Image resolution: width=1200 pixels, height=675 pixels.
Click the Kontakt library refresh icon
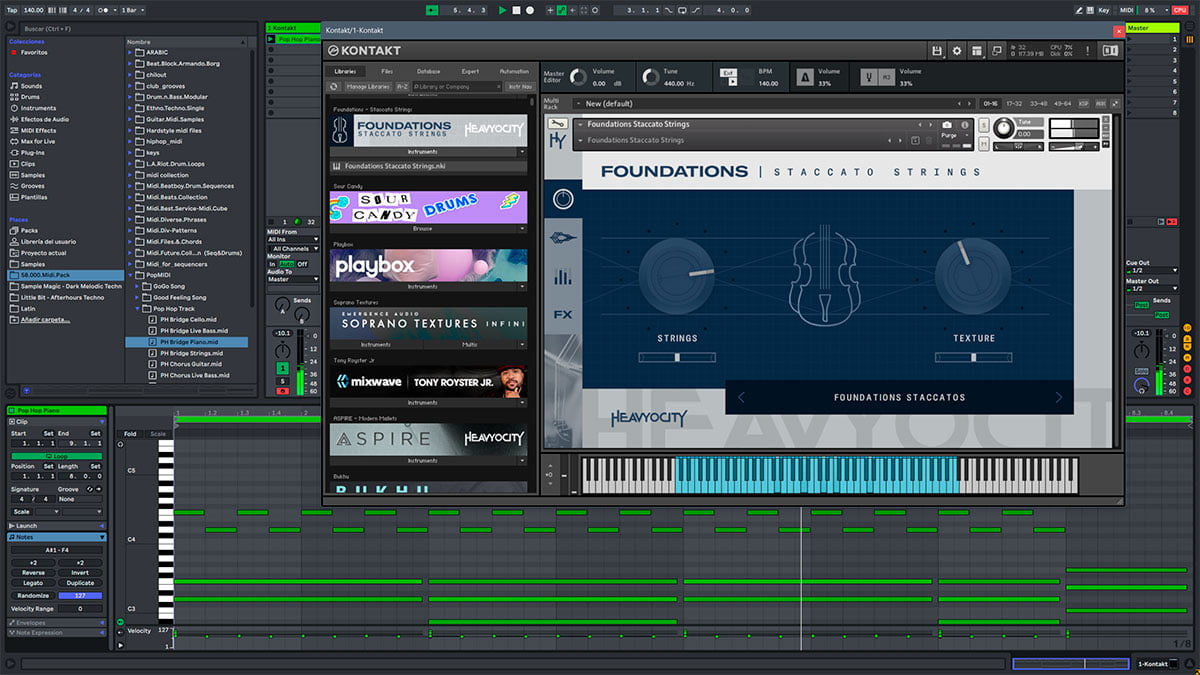336,87
